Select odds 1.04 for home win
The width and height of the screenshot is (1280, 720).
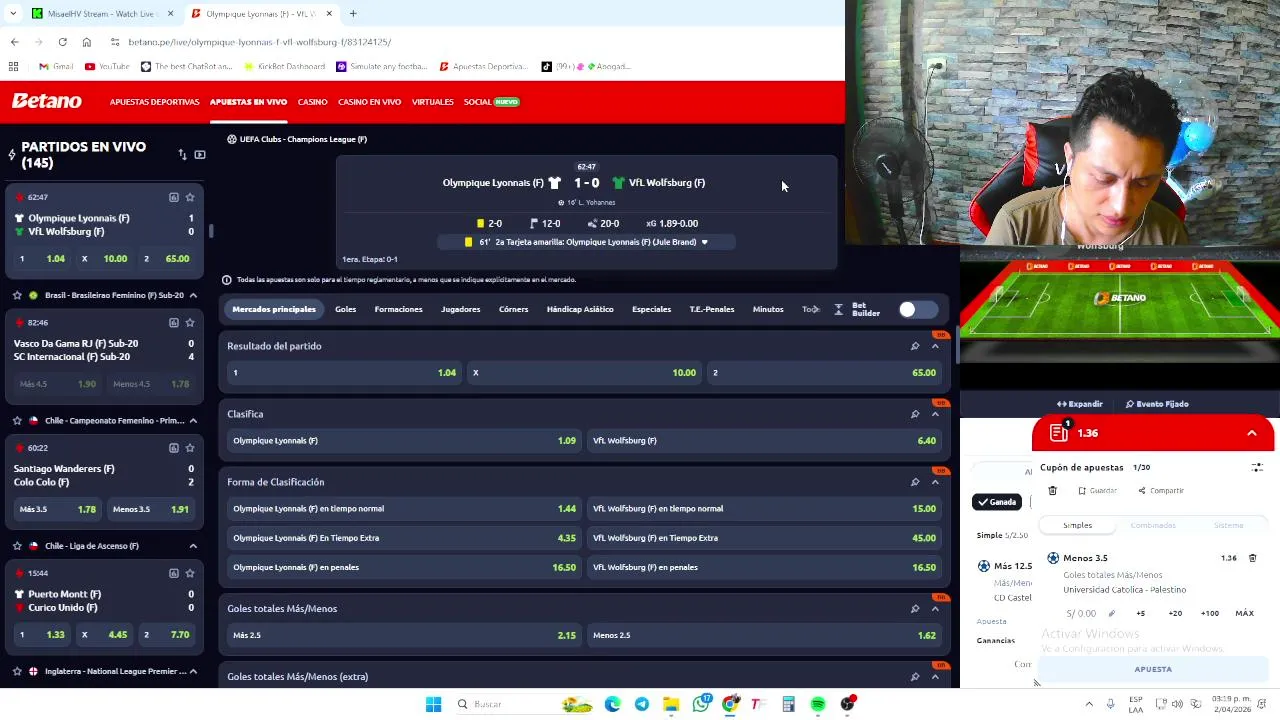click(x=343, y=372)
